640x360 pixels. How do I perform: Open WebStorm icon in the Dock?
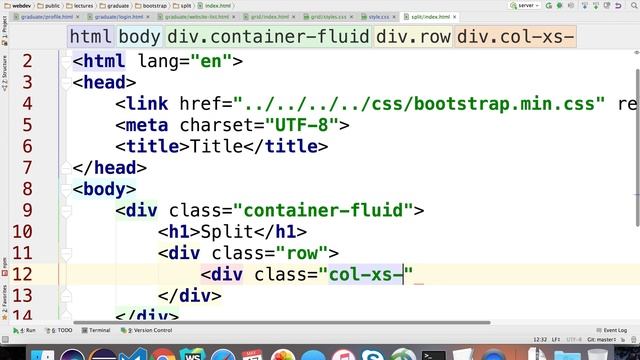click(x=193, y=354)
